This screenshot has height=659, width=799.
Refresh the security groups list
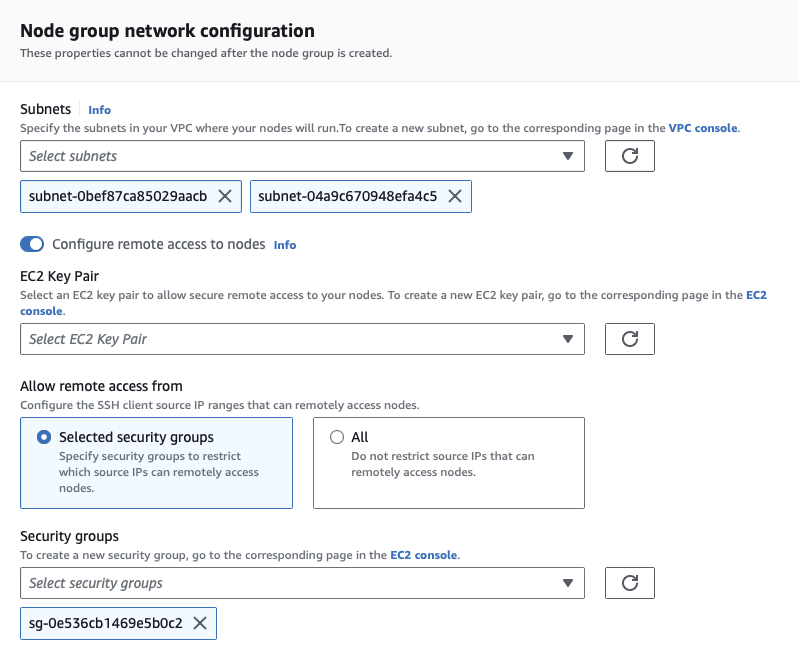[629, 583]
